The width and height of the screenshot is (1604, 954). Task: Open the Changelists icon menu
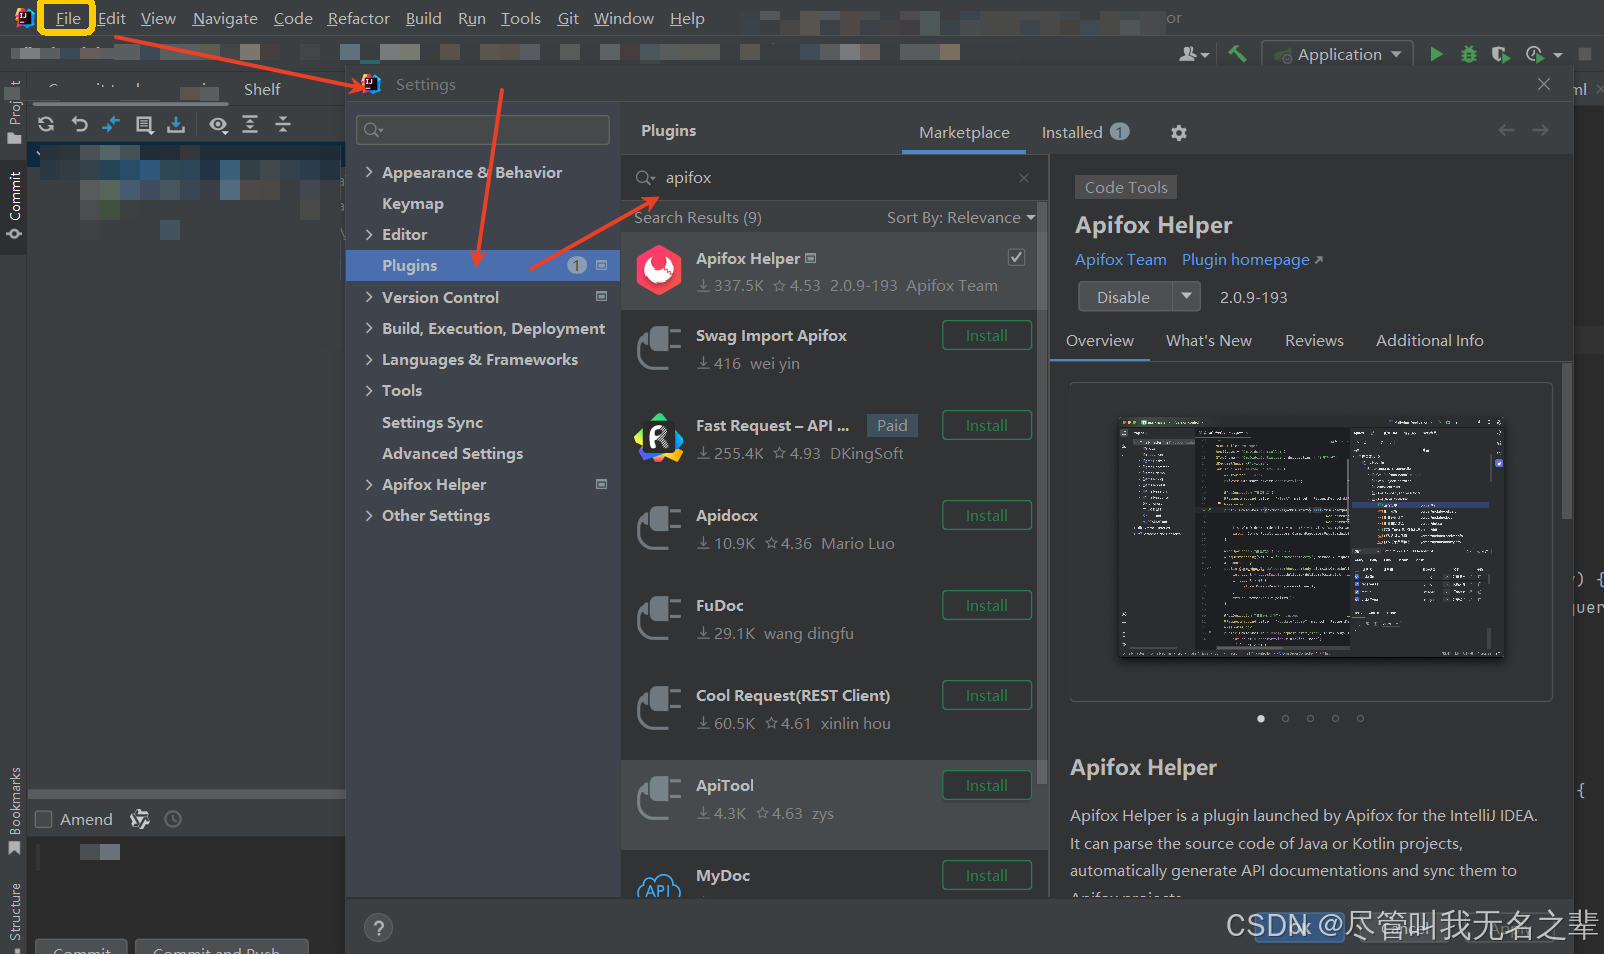point(144,124)
